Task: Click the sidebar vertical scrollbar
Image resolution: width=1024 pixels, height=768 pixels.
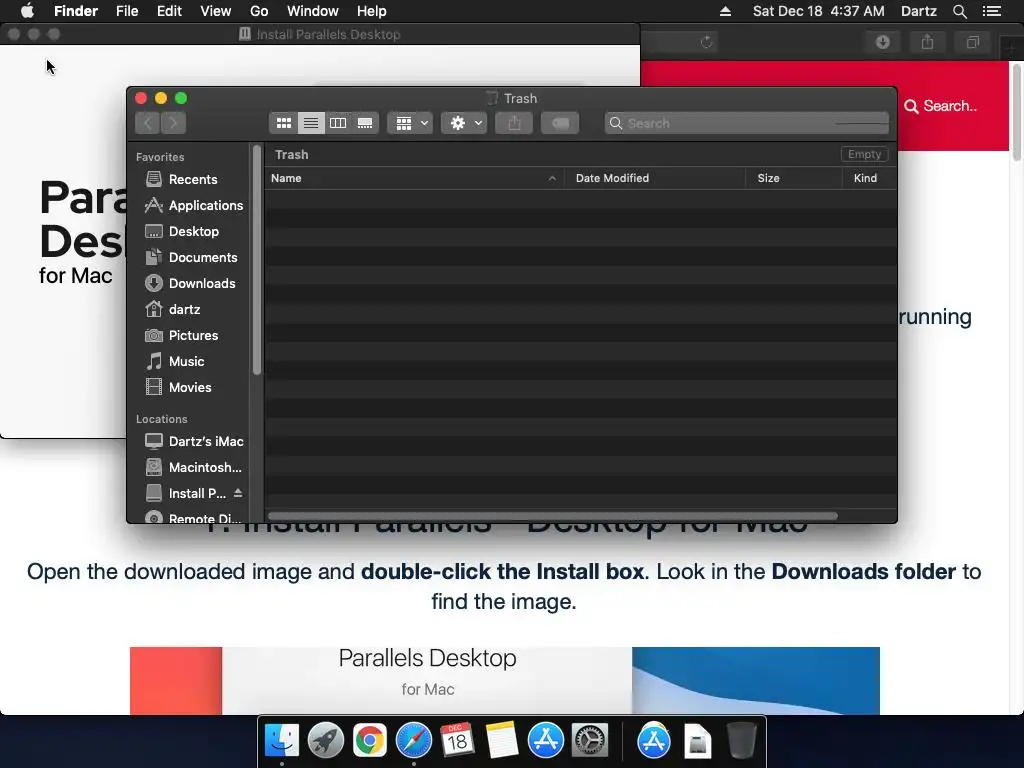Action: pyautogui.click(x=257, y=261)
